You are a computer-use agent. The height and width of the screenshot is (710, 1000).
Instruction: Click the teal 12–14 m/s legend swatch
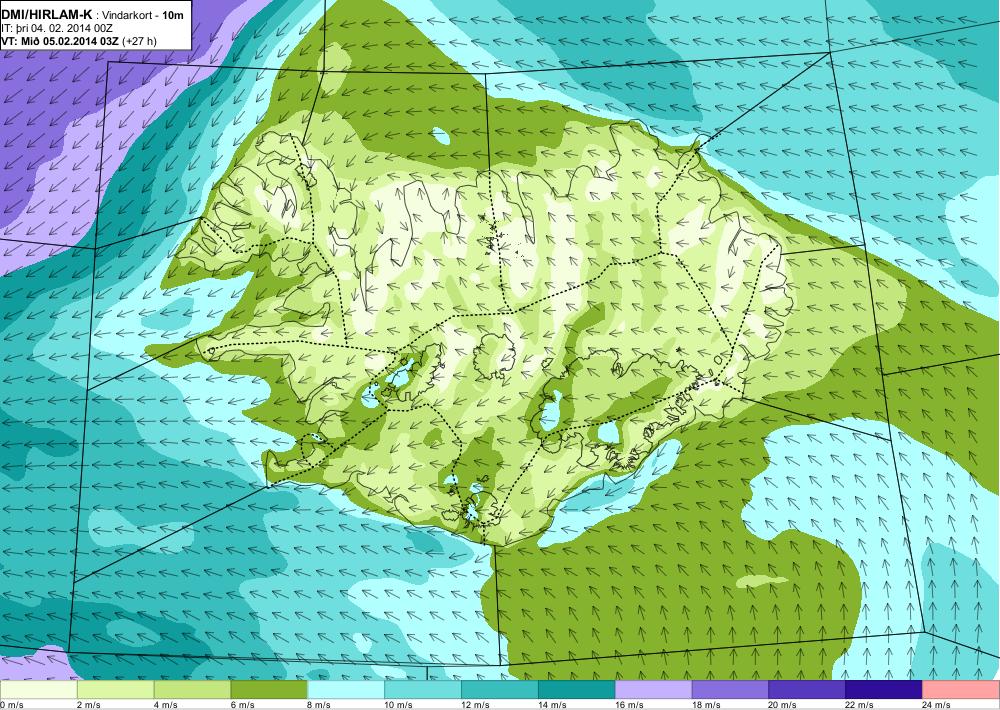(499, 690)
